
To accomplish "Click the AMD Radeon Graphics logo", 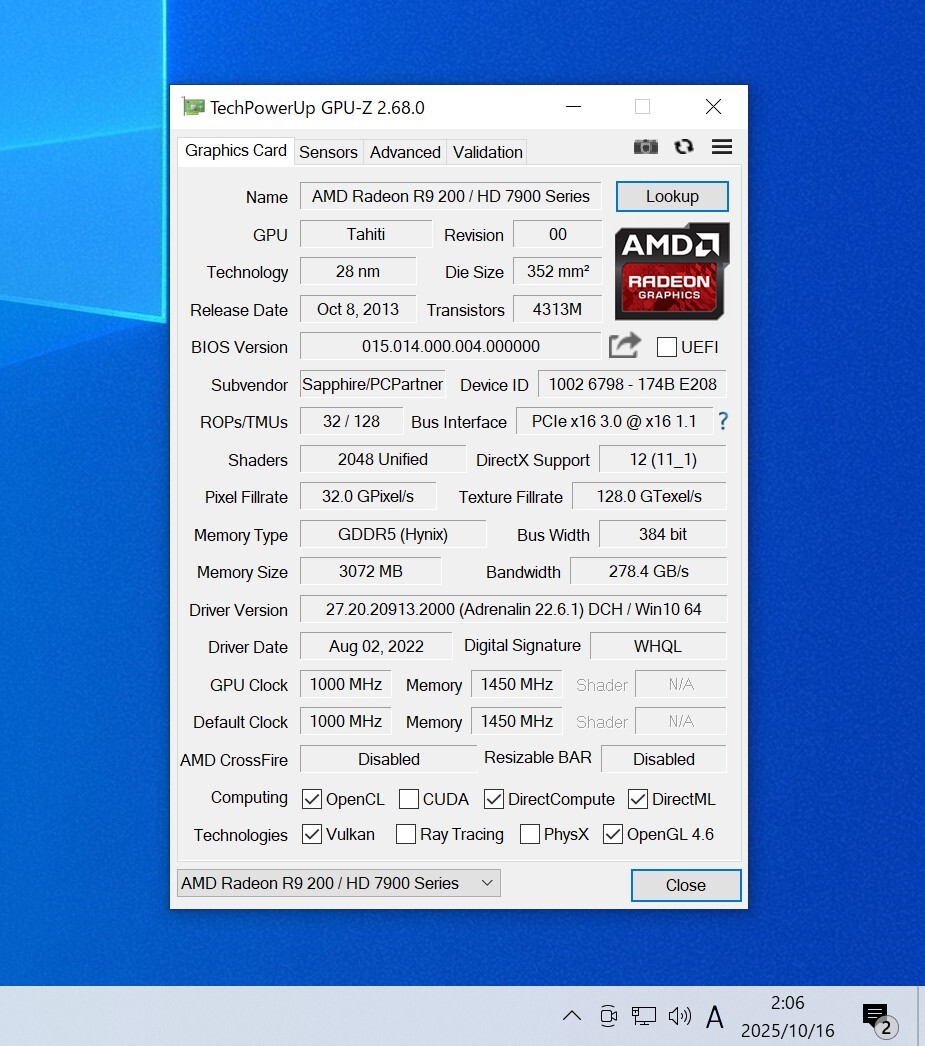I will click(671, 272).
